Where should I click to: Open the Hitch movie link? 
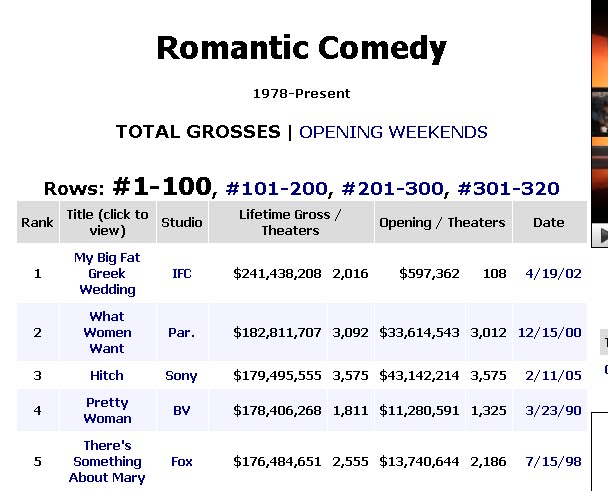[107, 375]
